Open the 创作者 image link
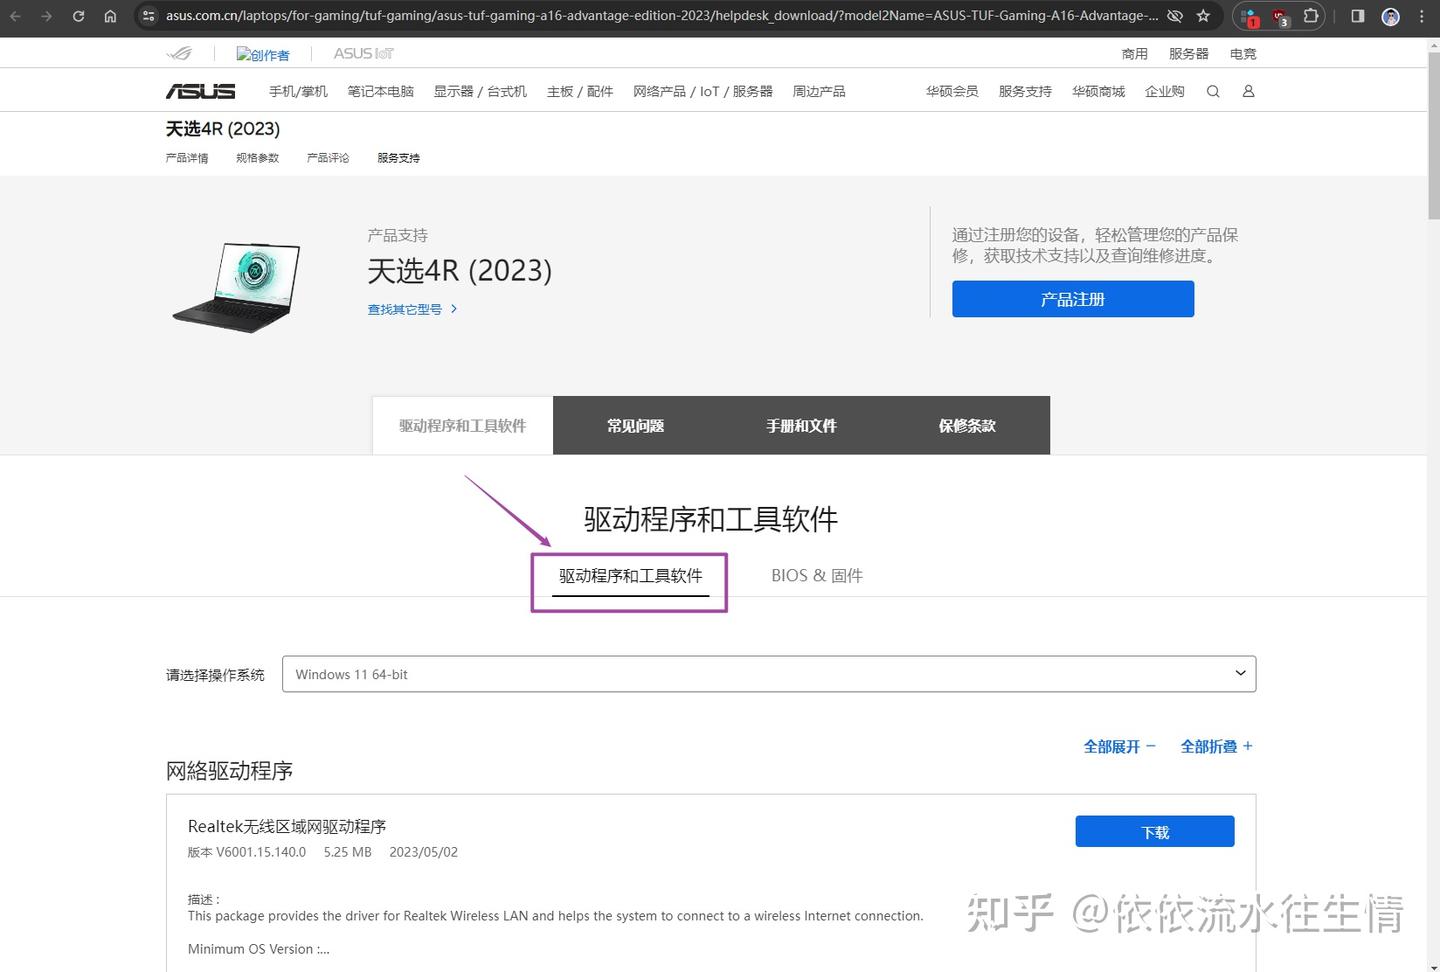This screenshot has height=972, width=1440. point(263,54)
